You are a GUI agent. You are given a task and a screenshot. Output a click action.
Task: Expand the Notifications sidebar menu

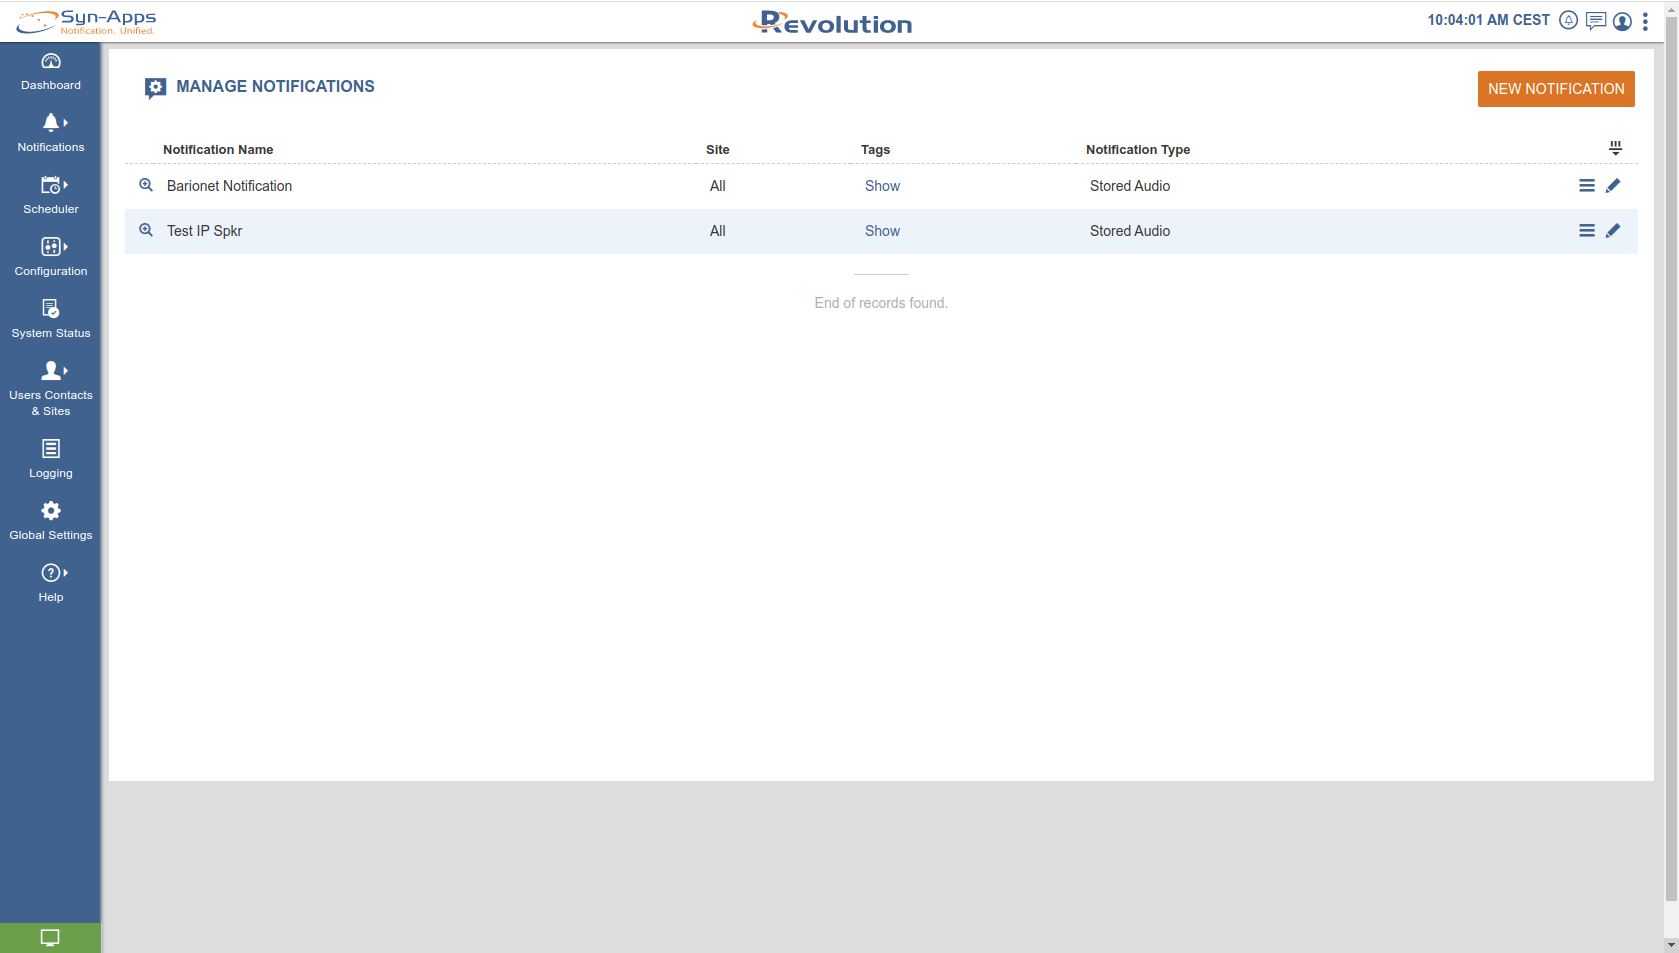point(51,132)
